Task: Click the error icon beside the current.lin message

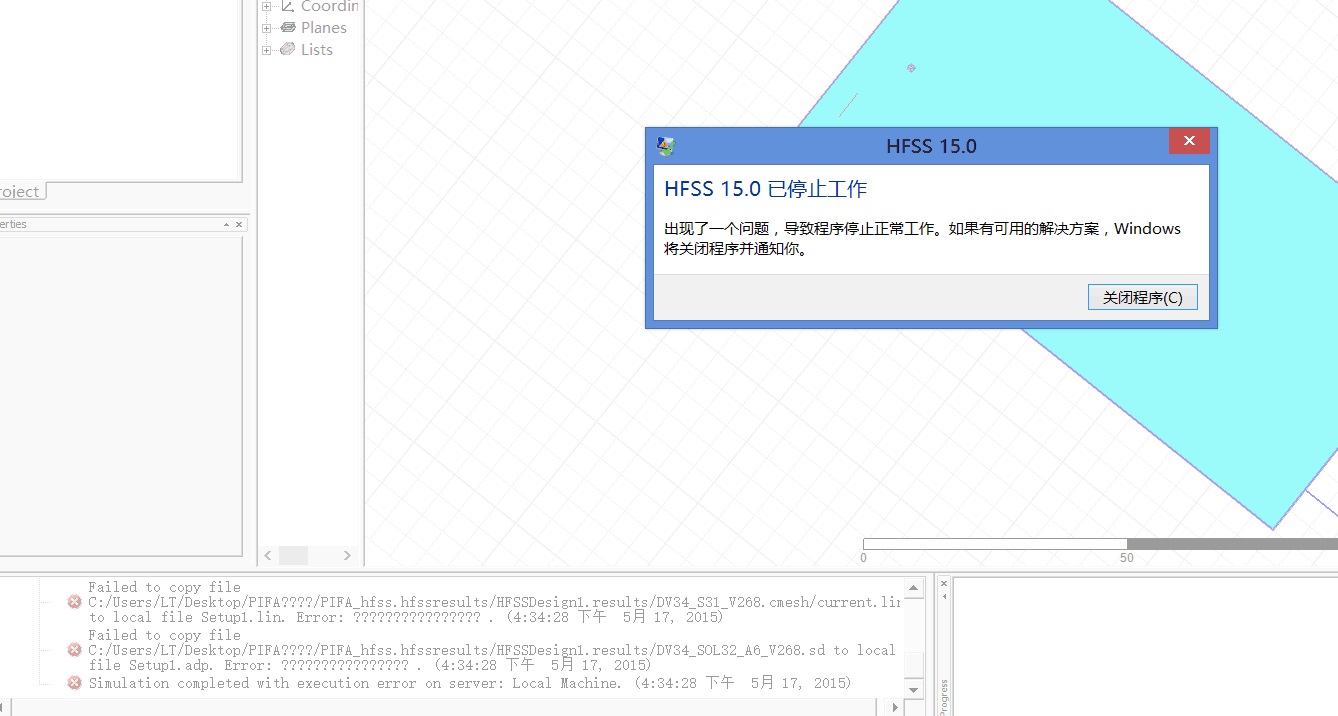Action: (x=74, y=602)
